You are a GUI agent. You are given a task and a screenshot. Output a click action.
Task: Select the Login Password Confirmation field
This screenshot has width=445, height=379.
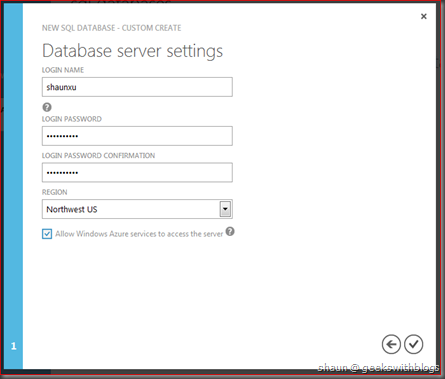pyautogui.click(x=137, y=173)
